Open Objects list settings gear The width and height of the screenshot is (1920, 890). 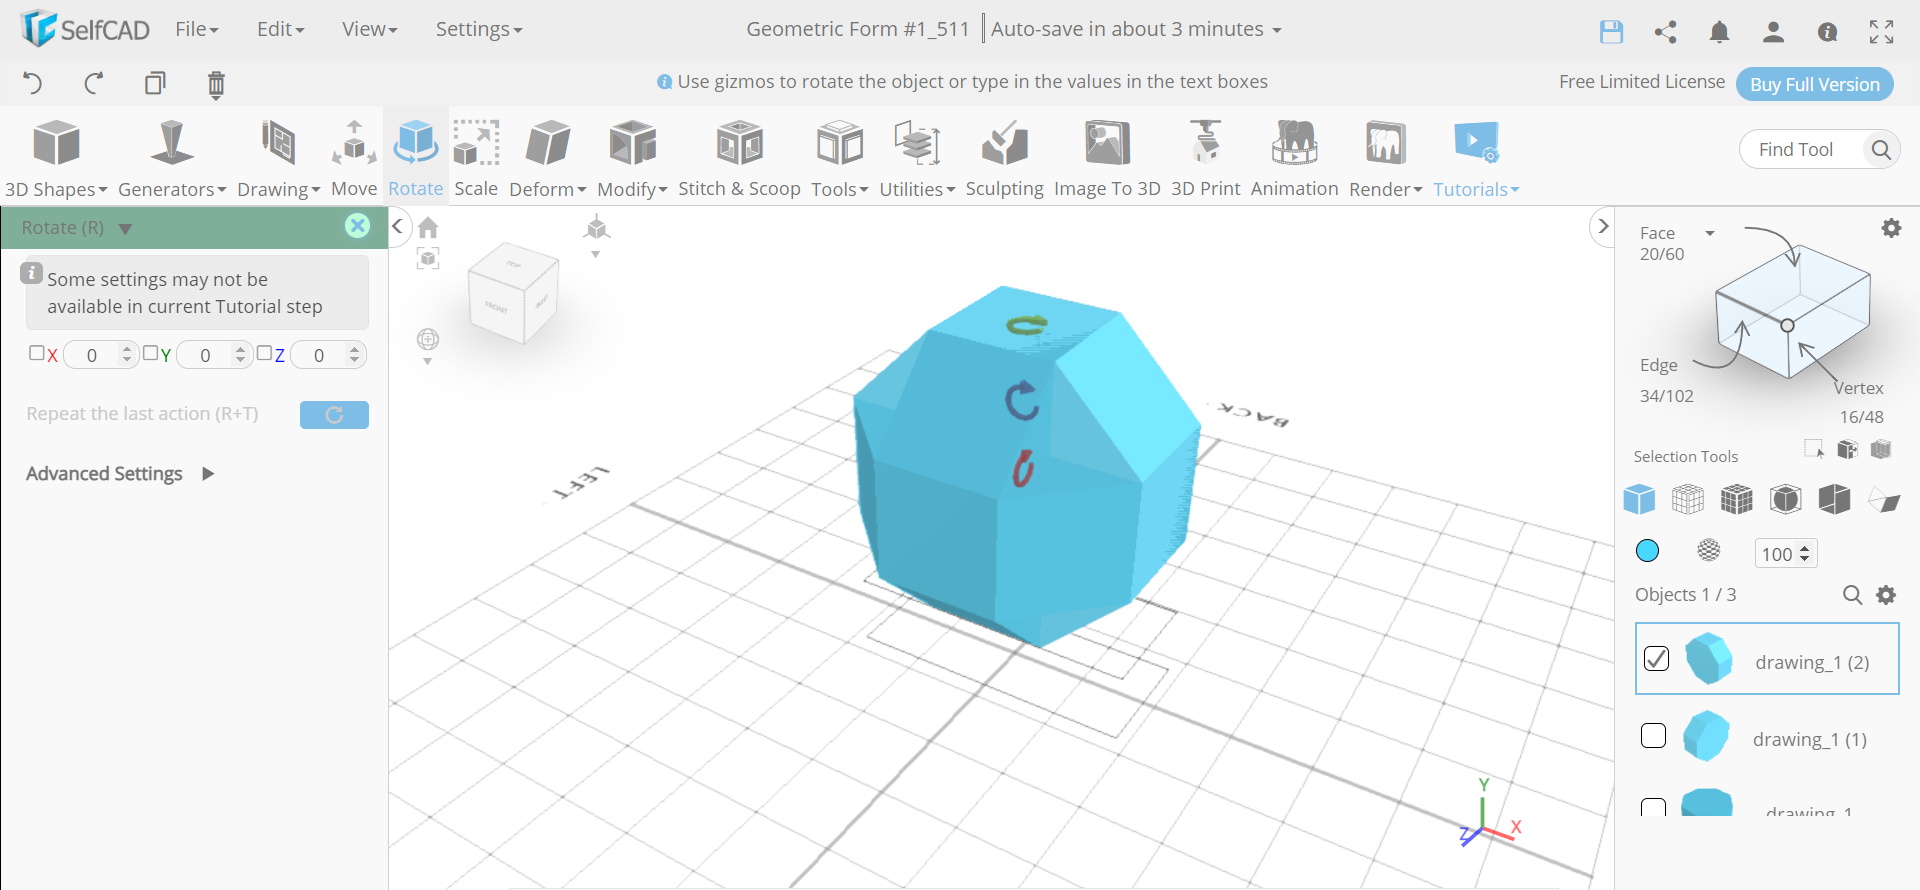1886,595
